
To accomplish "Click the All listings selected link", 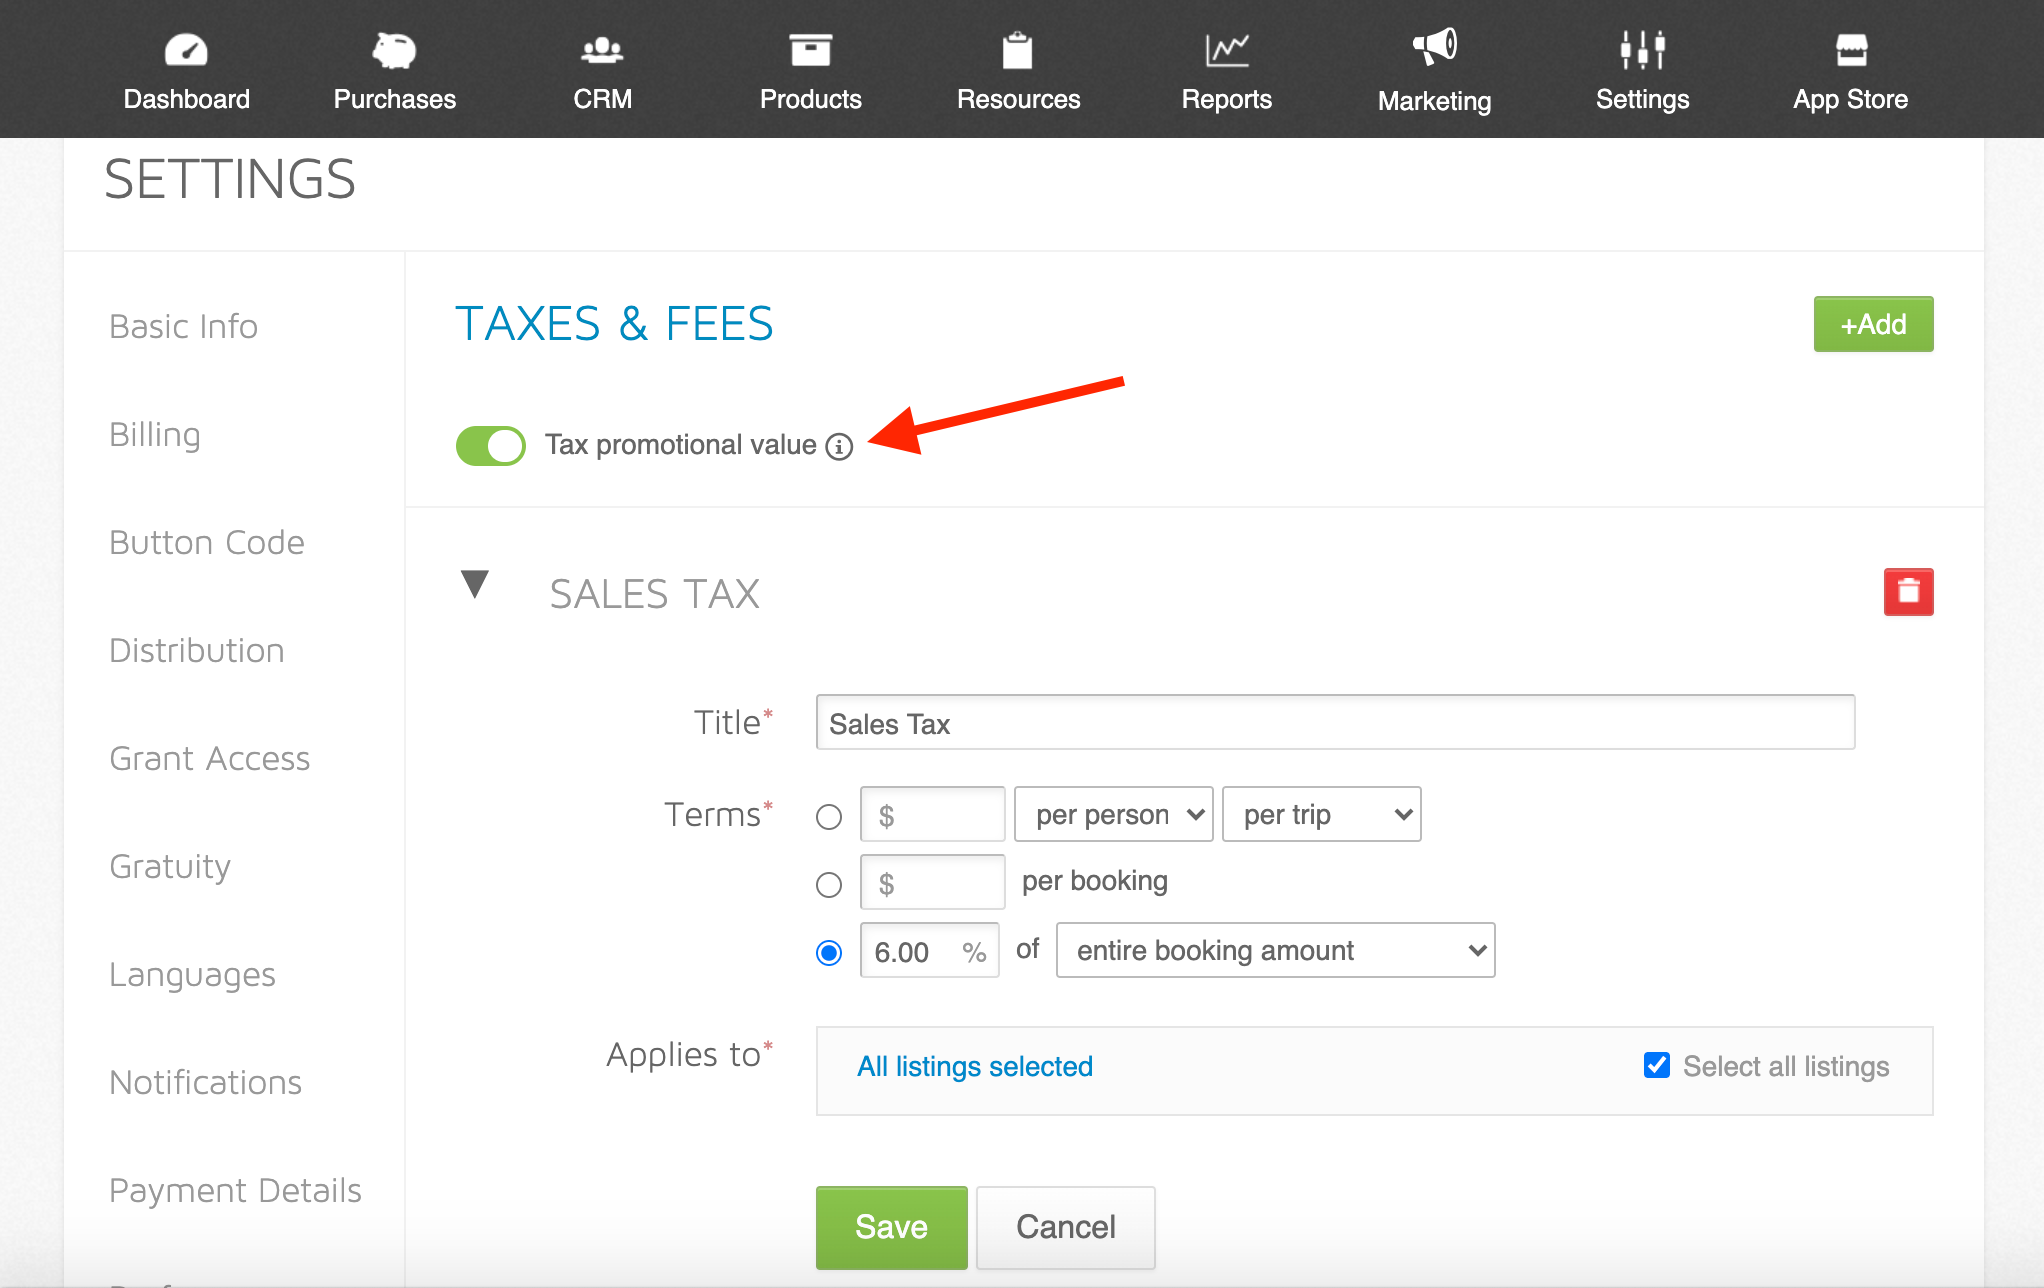I will point(974,1066).
